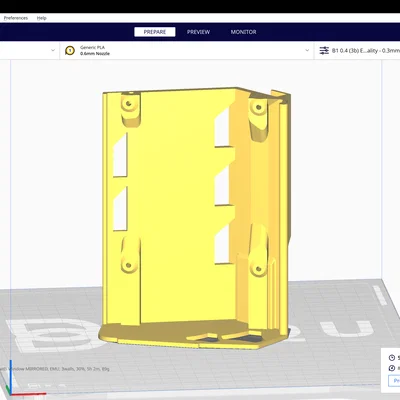Viewport: 400px width, 400px height.
Task: Click the Preview button in the slice panel
Action: pos(394,381)
